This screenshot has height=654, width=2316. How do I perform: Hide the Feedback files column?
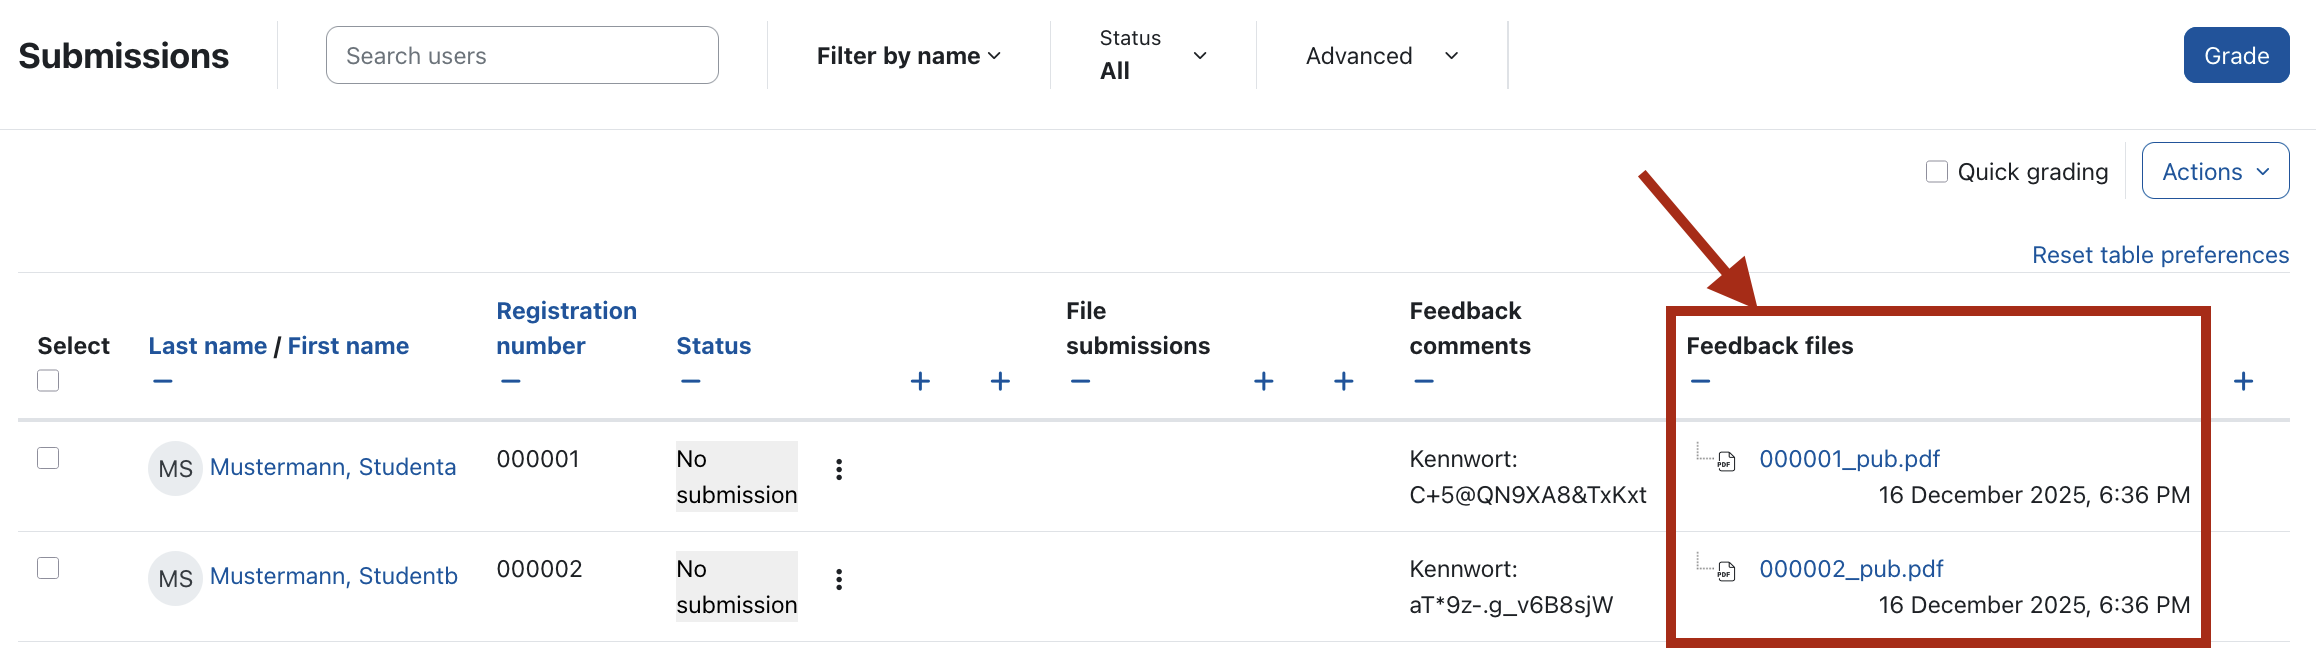pos(1701,382)
